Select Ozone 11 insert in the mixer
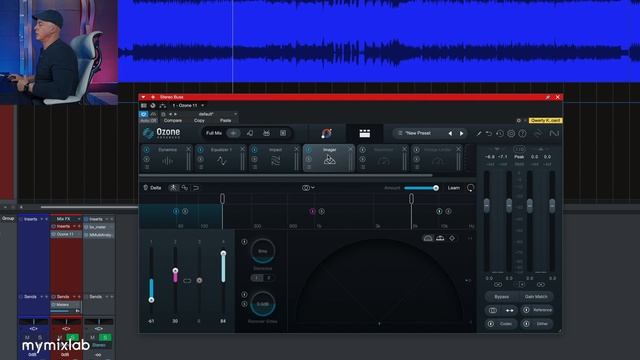This screenshot has height=360, width=640. click(66, 235)
